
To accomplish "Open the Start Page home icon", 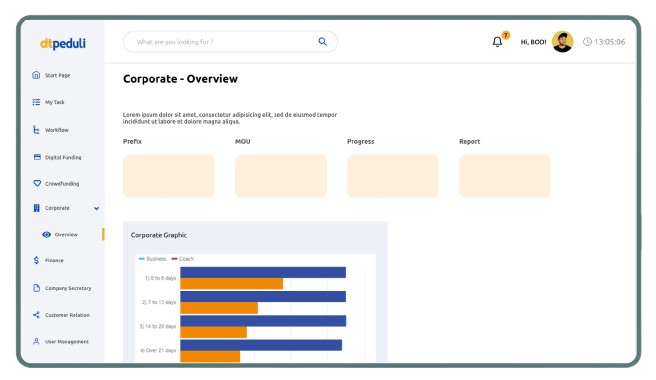I will [x=36, y=75].
